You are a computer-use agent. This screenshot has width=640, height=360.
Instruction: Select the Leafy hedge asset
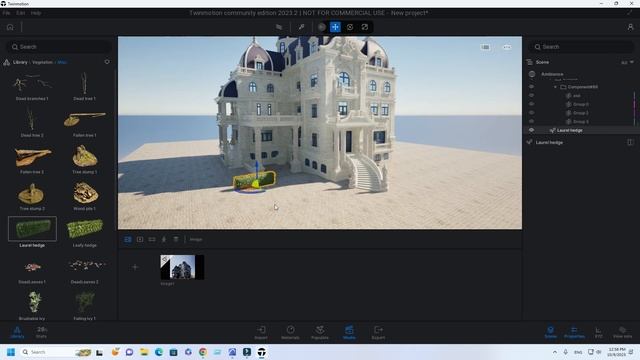[84, 232]
